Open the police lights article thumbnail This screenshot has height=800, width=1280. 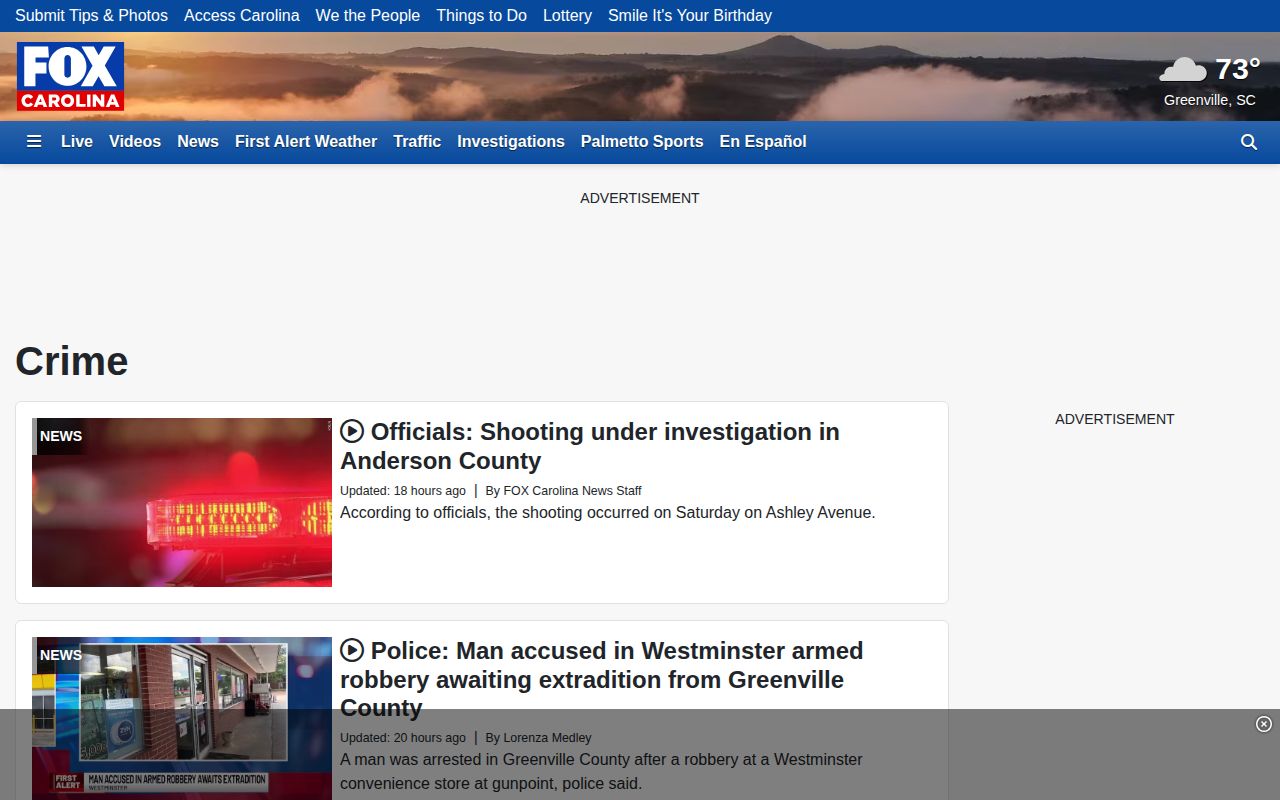(182, 502)
